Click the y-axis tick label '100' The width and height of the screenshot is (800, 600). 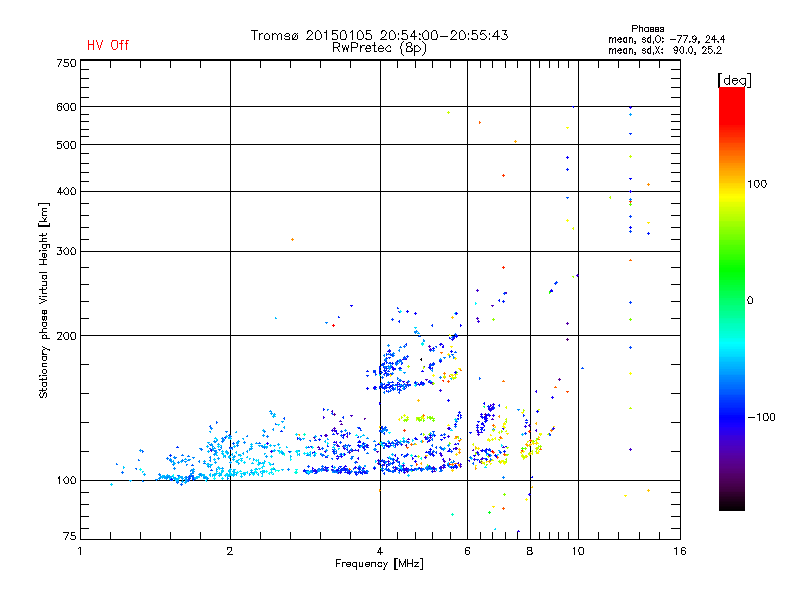[66, 480]
